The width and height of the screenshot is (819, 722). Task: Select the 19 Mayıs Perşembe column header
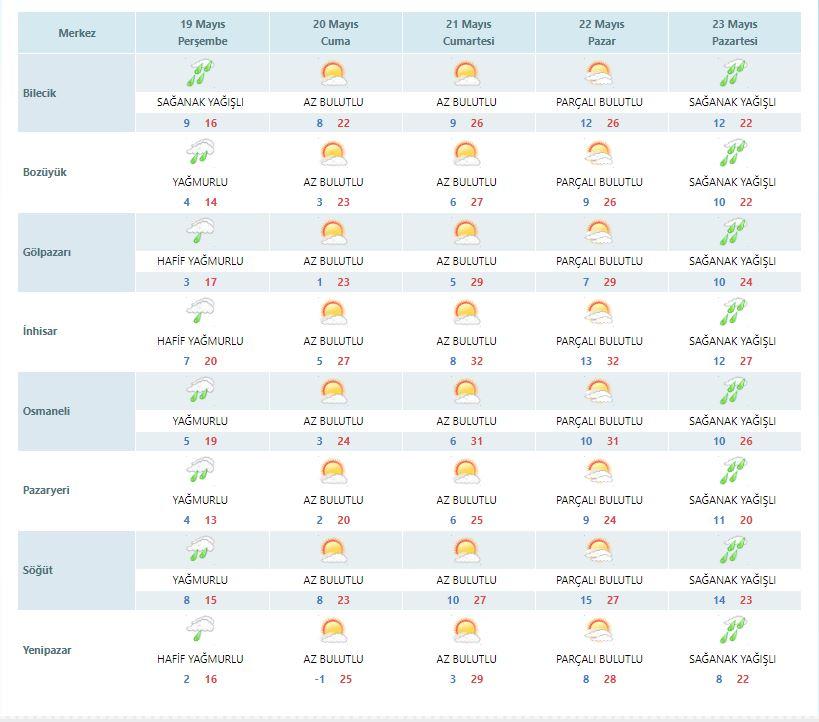[203, 32]
